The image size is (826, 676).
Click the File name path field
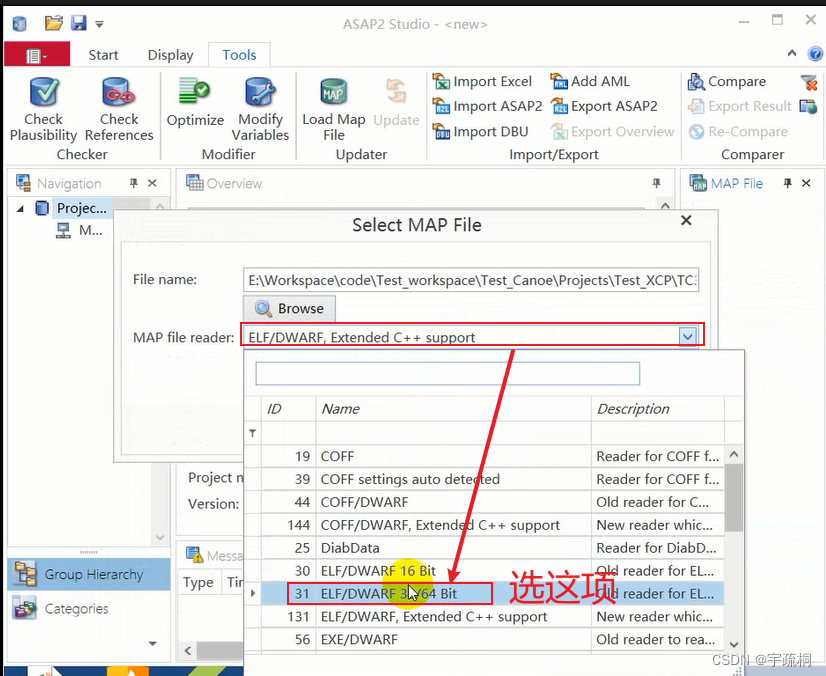pos(471,280)
